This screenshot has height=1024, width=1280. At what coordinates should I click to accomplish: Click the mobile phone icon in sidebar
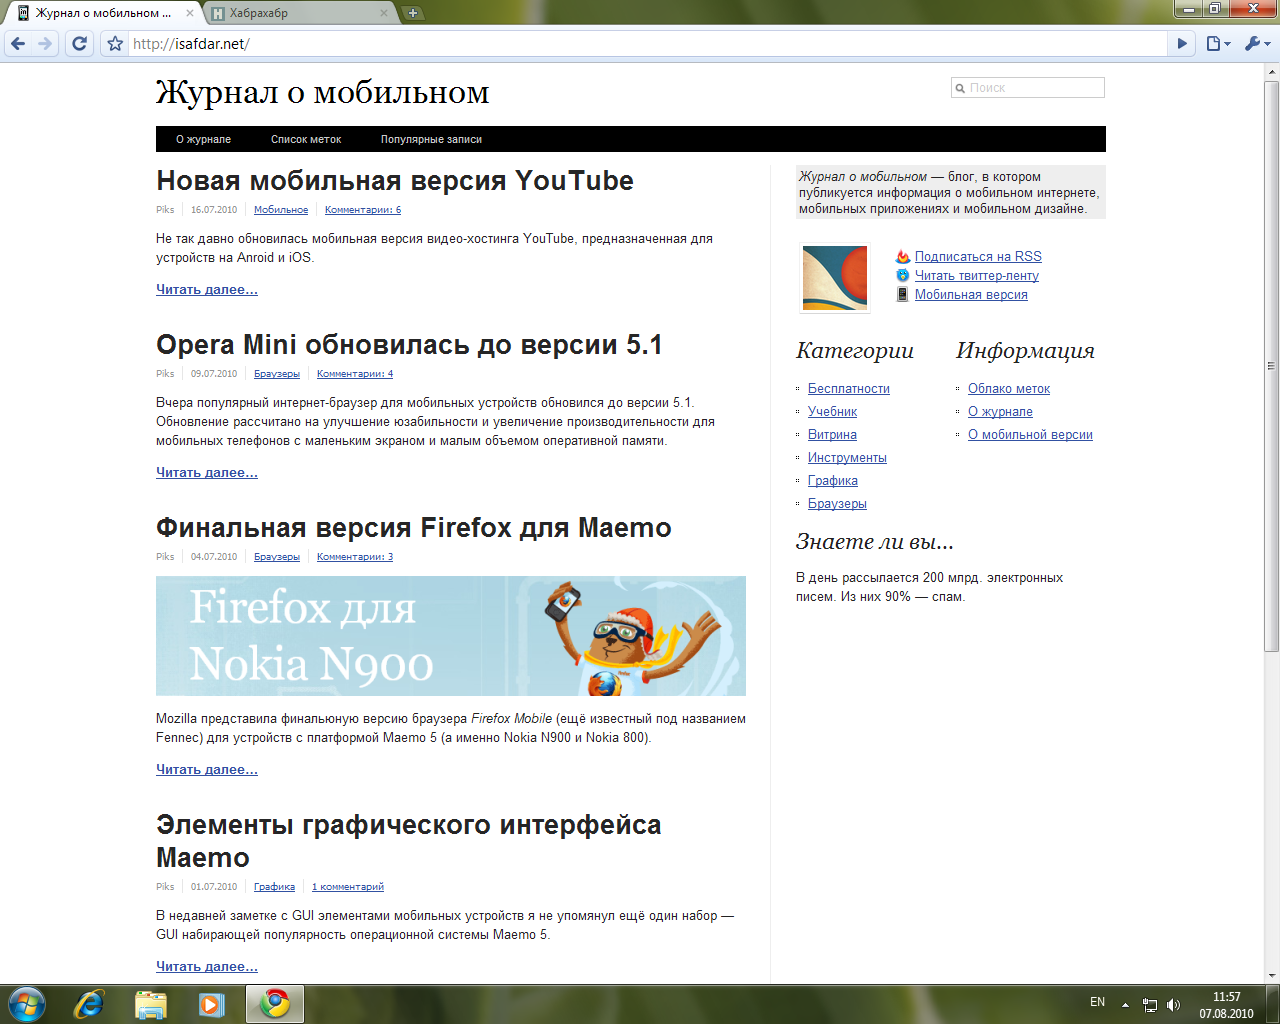tap(903, 295)
